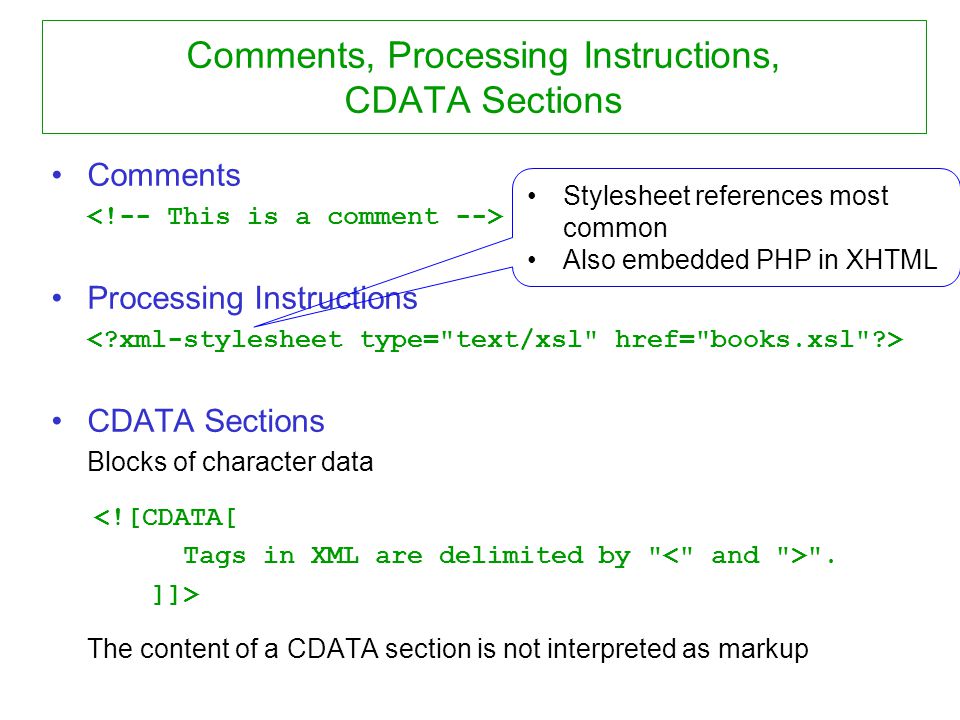Click 'Stylesheet references most common' callout text

(726, 212)
